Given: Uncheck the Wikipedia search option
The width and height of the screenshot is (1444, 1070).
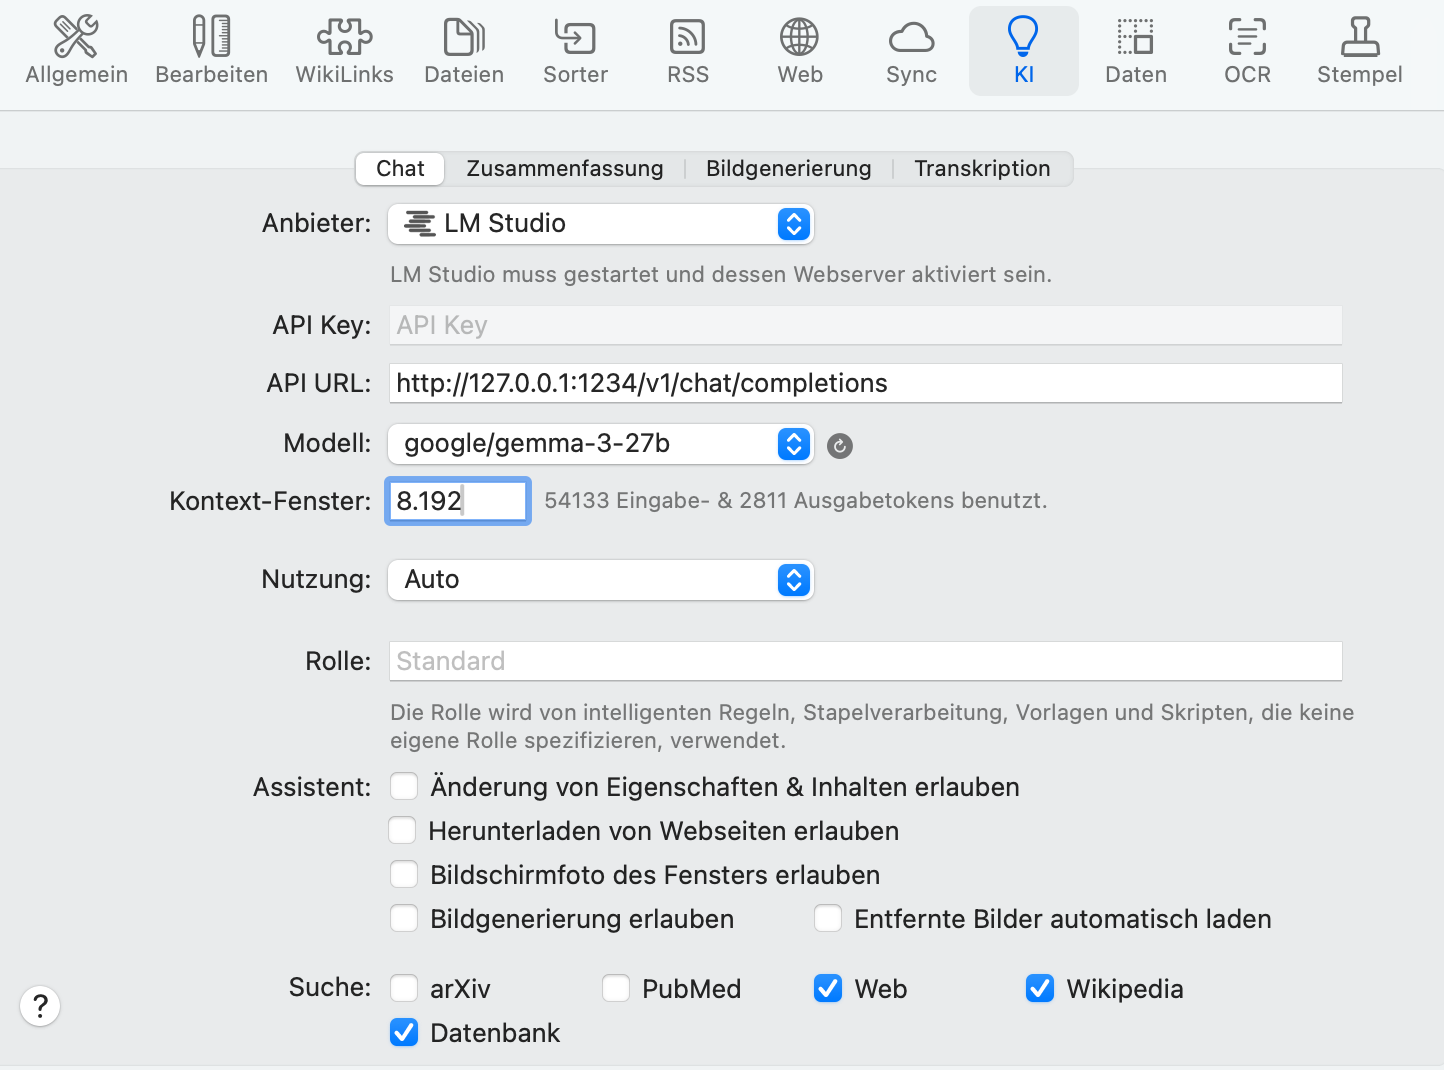Looking at the screenshot, I should point(1040,988).
